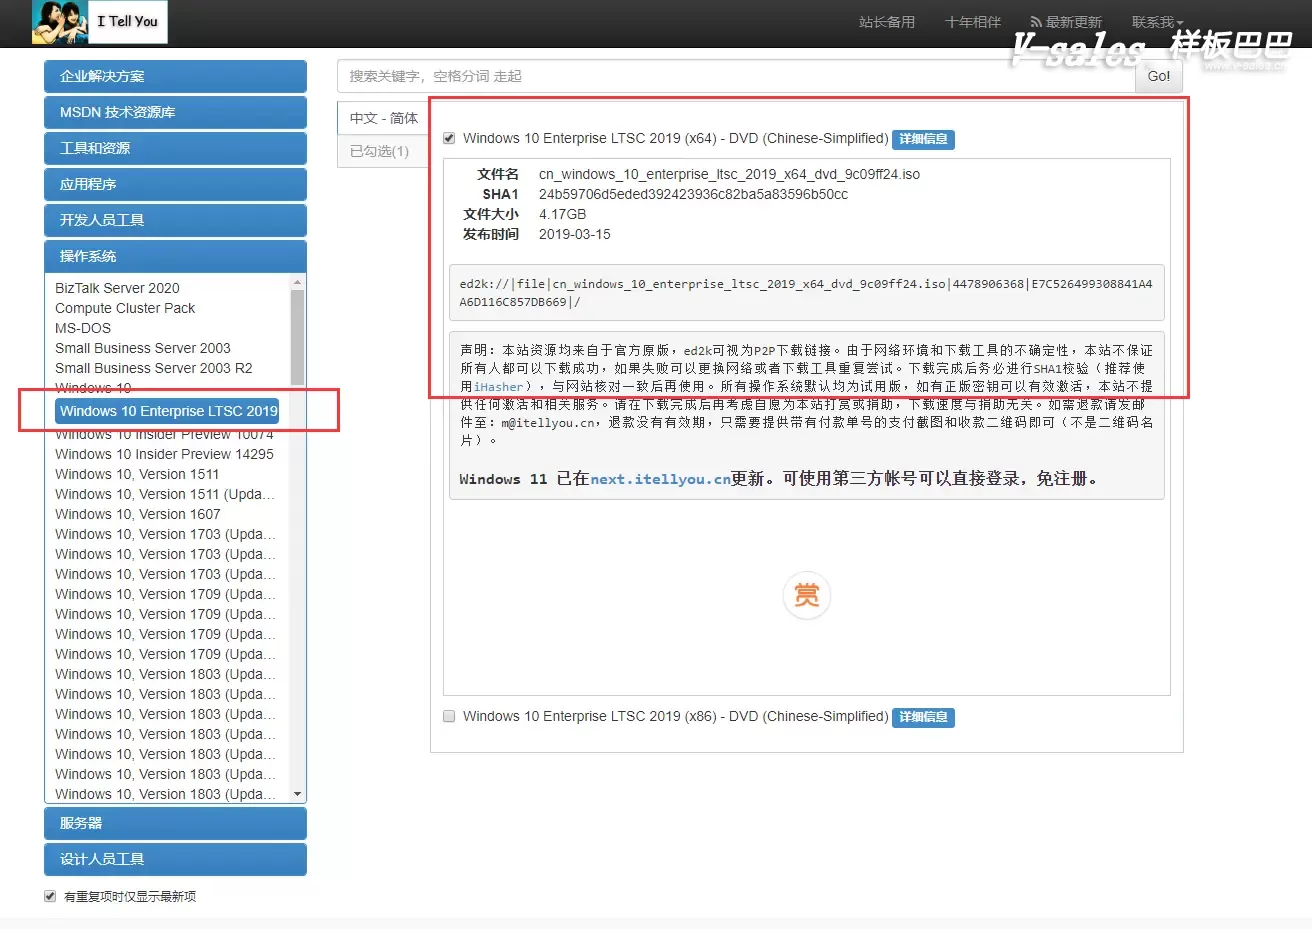This screenshot has width=1312, height=929.
Task: Expand 服务器 panel
Action: pos(175,823)
